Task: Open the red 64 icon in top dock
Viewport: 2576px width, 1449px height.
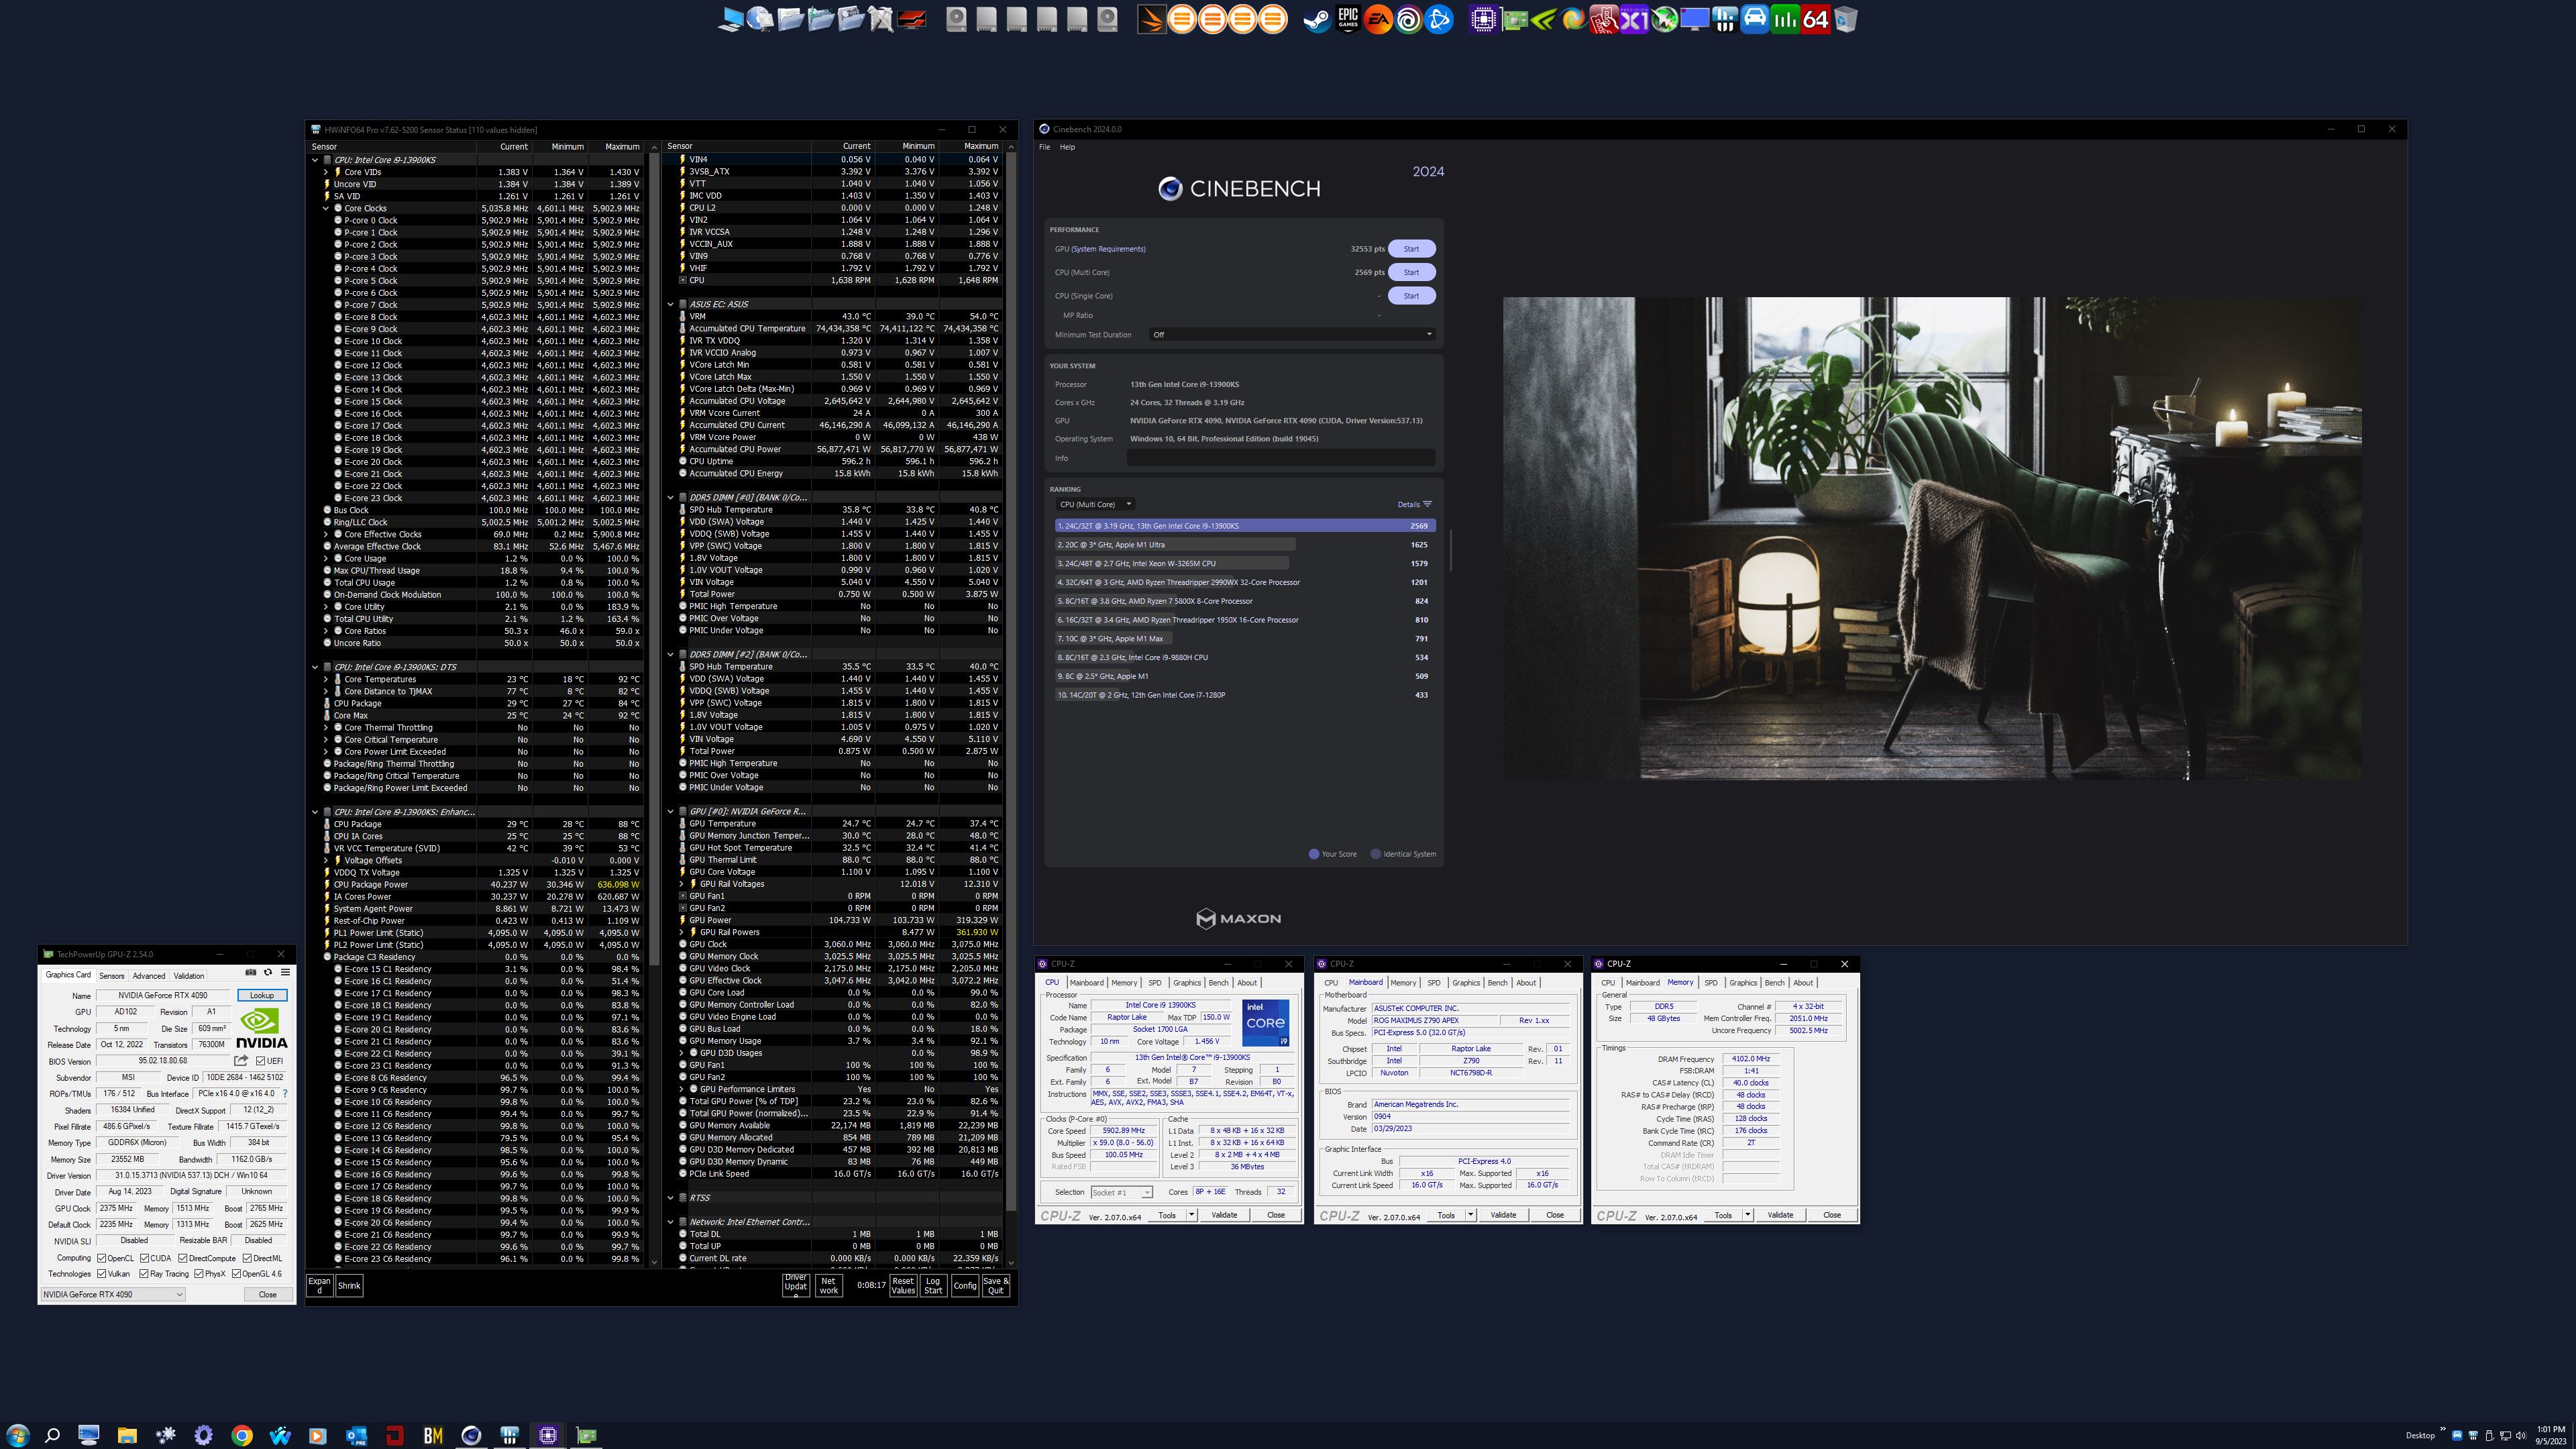Action: [x=1815, y=19]
